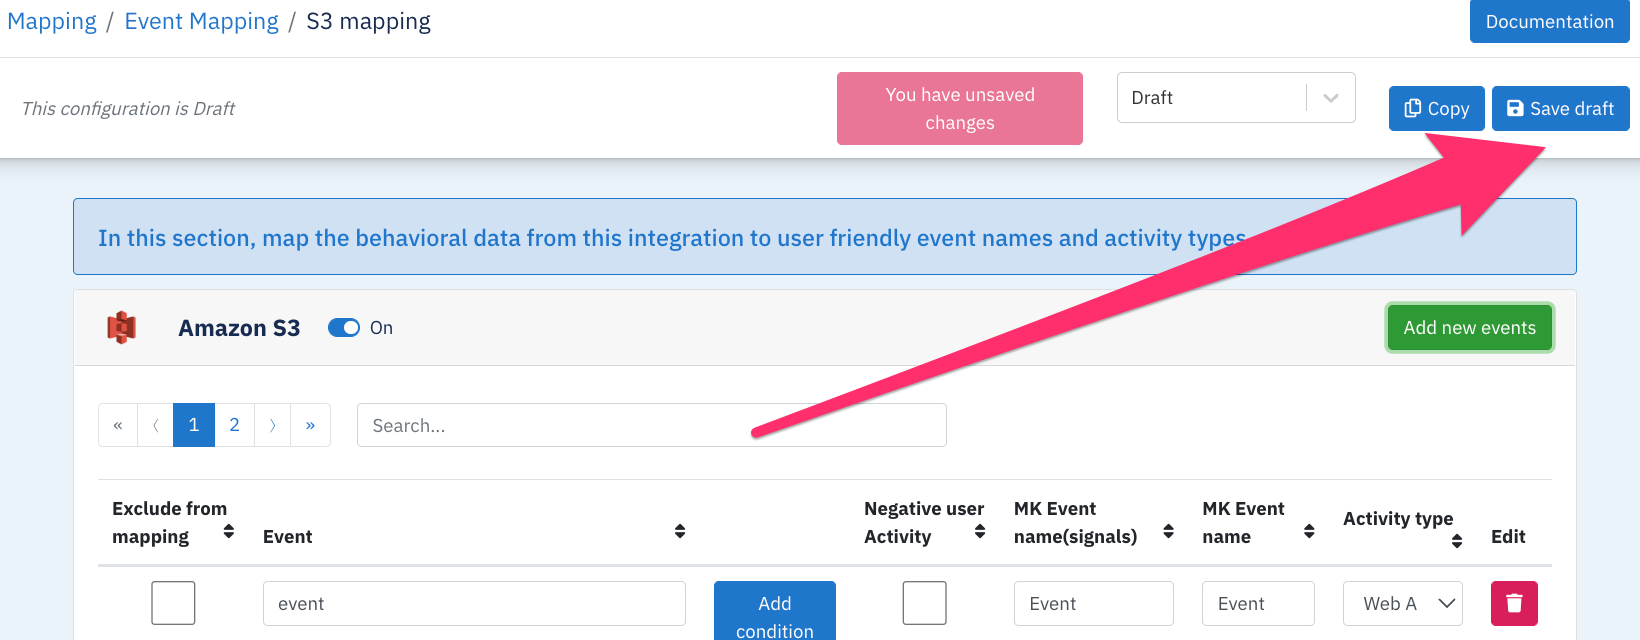The width and height of the screenshot is (1640, 640).
Task: Click the Amazon S3 logo icon
Action: point(121,327)
